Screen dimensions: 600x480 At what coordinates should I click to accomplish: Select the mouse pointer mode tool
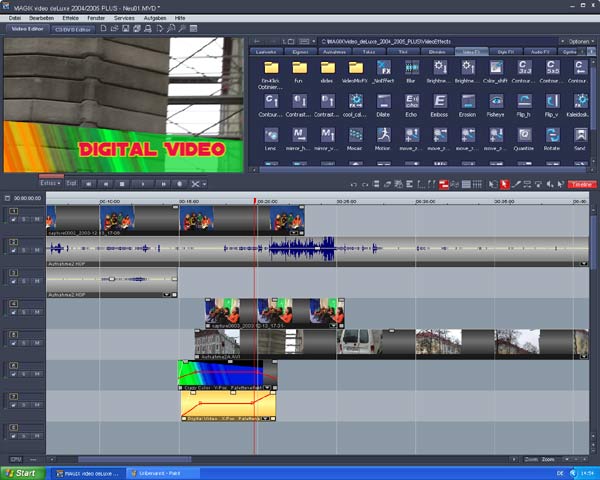pyautogui.click(x=505, y=184)
